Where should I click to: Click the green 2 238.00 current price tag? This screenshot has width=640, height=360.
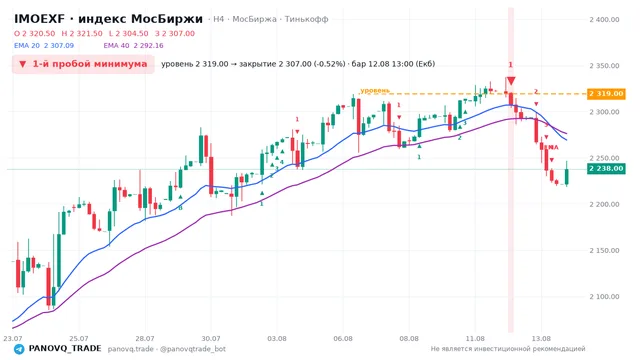click(606, 169)
